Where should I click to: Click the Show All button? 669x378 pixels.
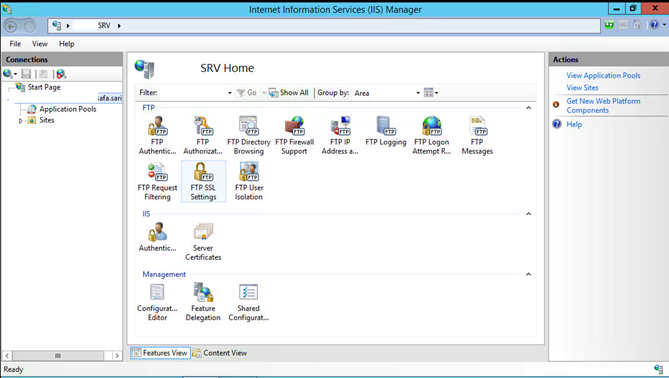click(x=288, y=93)
